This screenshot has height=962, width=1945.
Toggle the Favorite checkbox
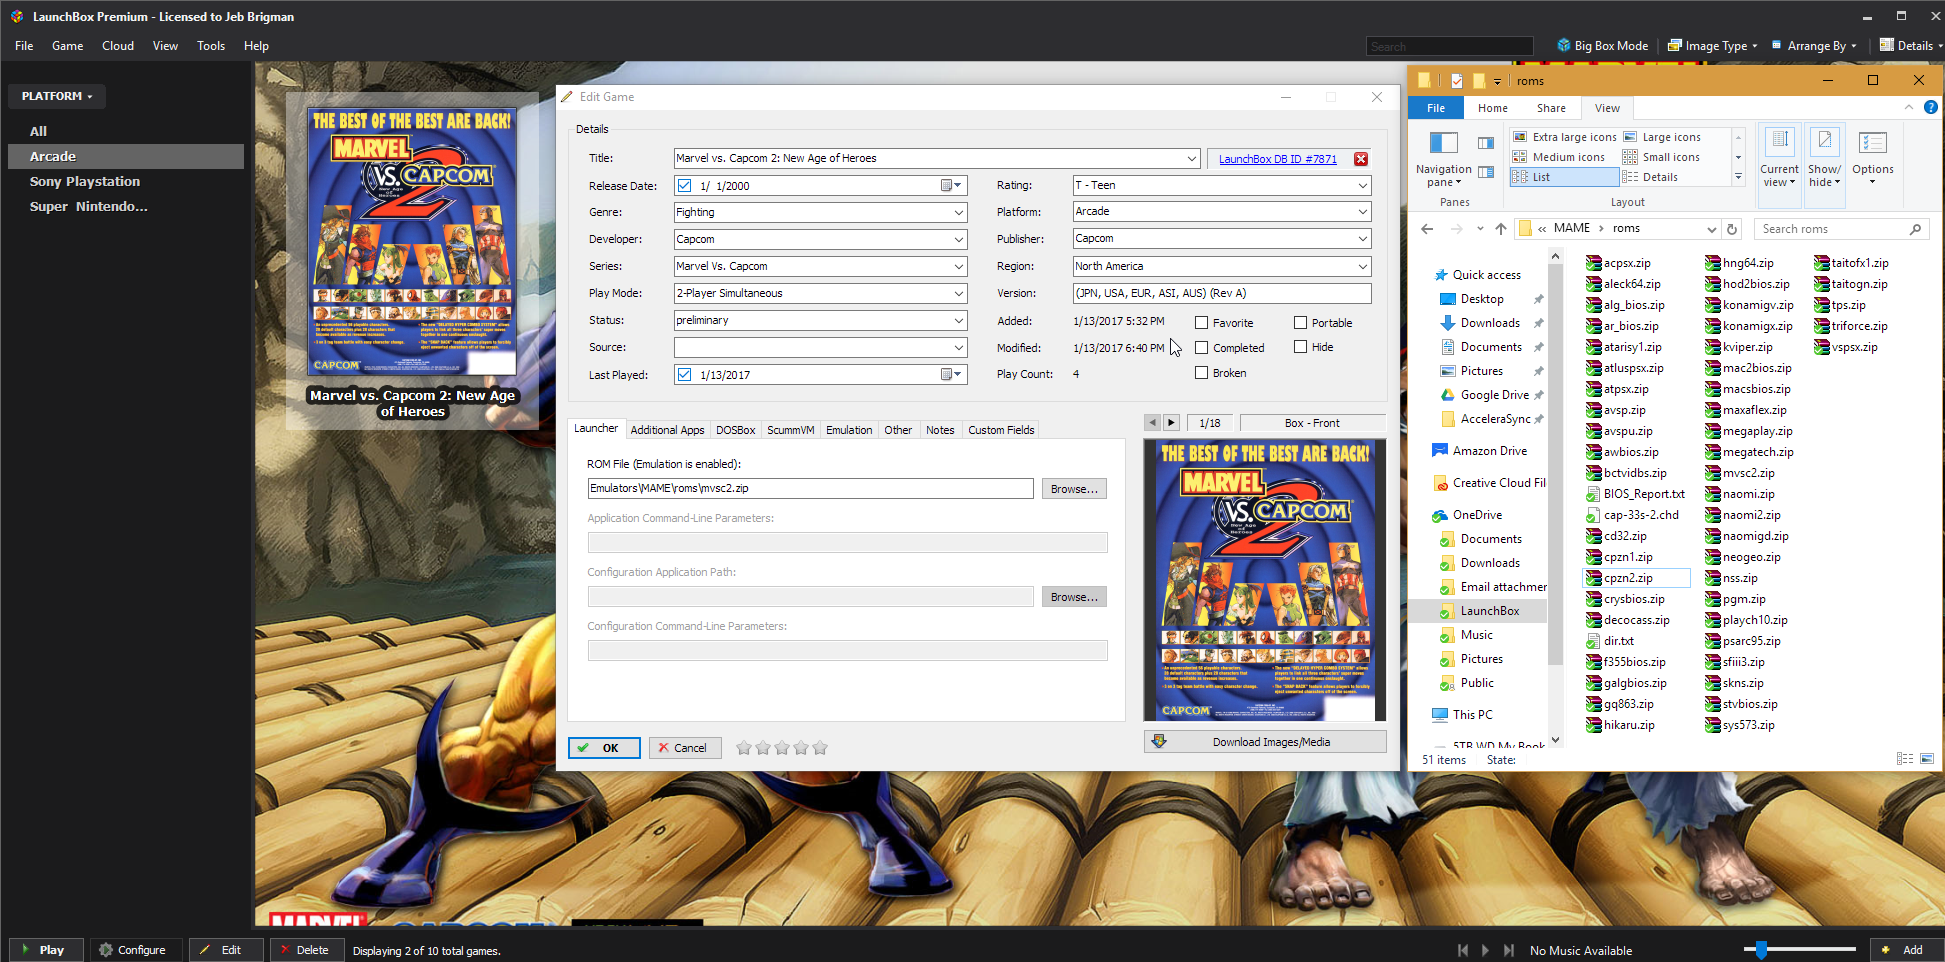[x=1202, y=323]
